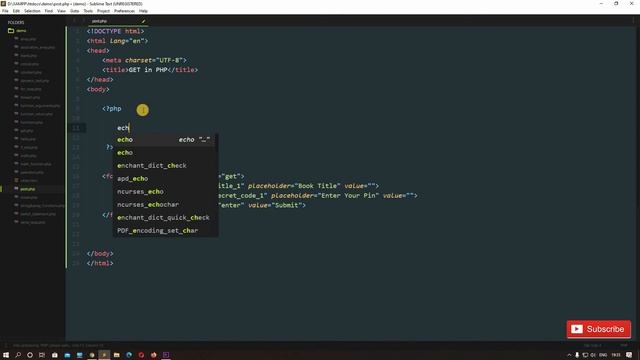The width and height of the screenshot is (640, 360).
Task: Choose the echo suggestion with echo "…" hint
Action: pos(165,140)
